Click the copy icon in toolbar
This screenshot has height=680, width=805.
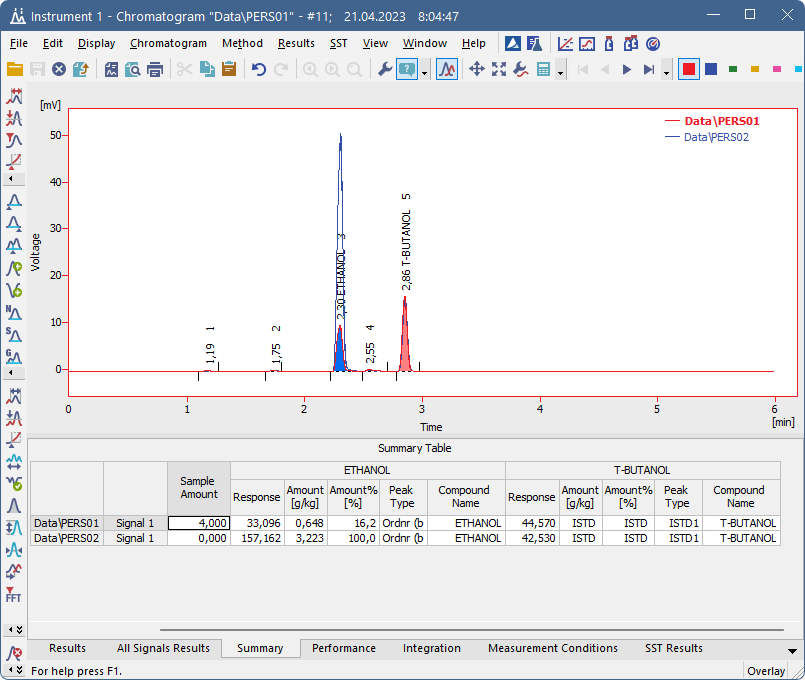[x=207, y=69]
